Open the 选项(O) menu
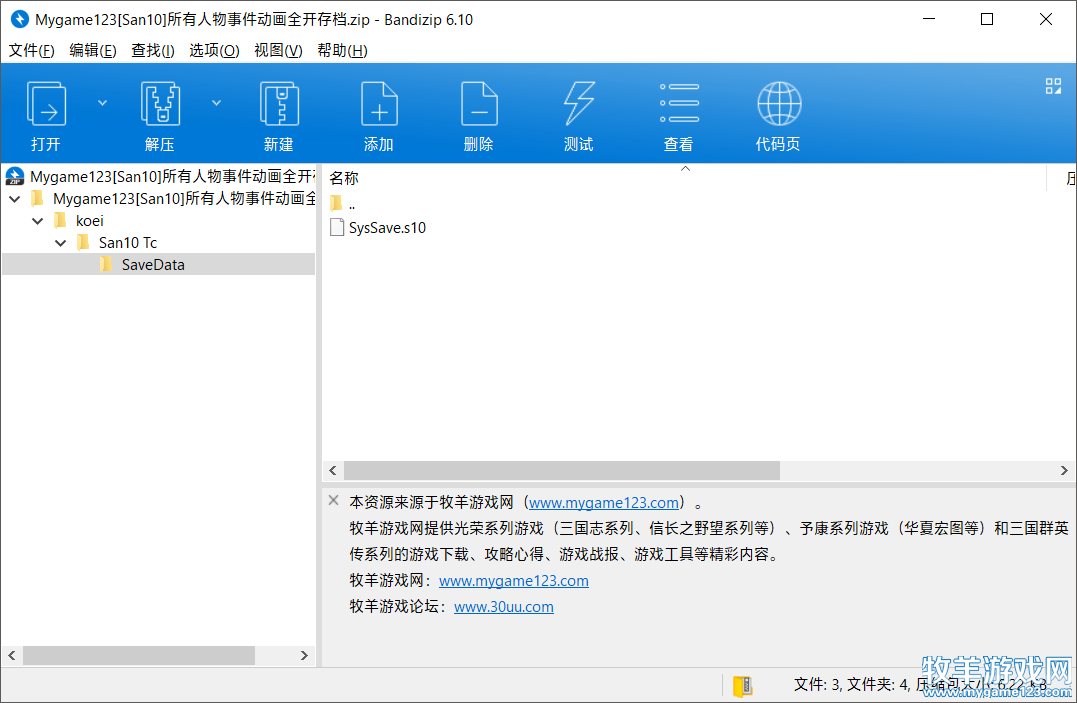The height and width of the screenshot is (703, 1077). [x=214, y=50]
